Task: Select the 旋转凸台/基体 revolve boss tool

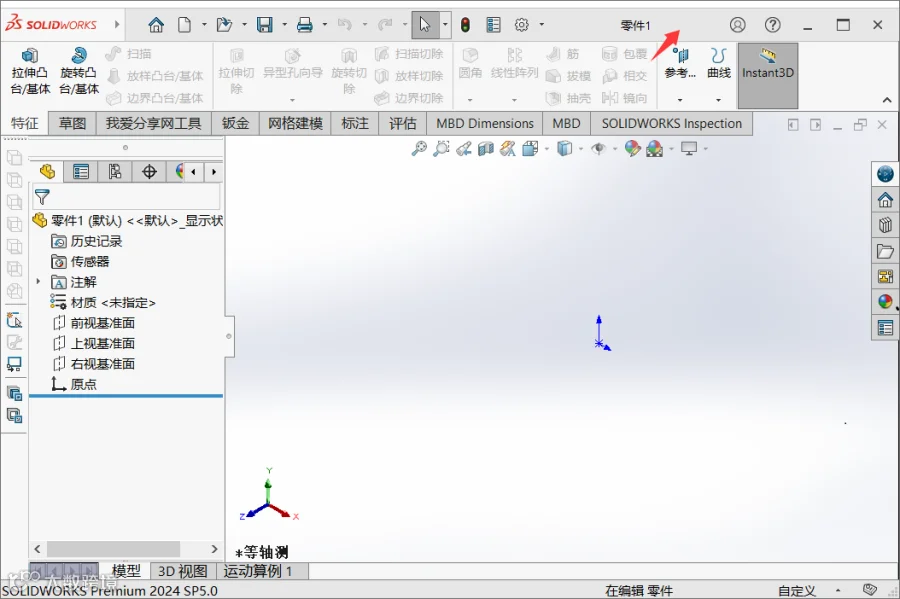Action: tap(79, 71)
